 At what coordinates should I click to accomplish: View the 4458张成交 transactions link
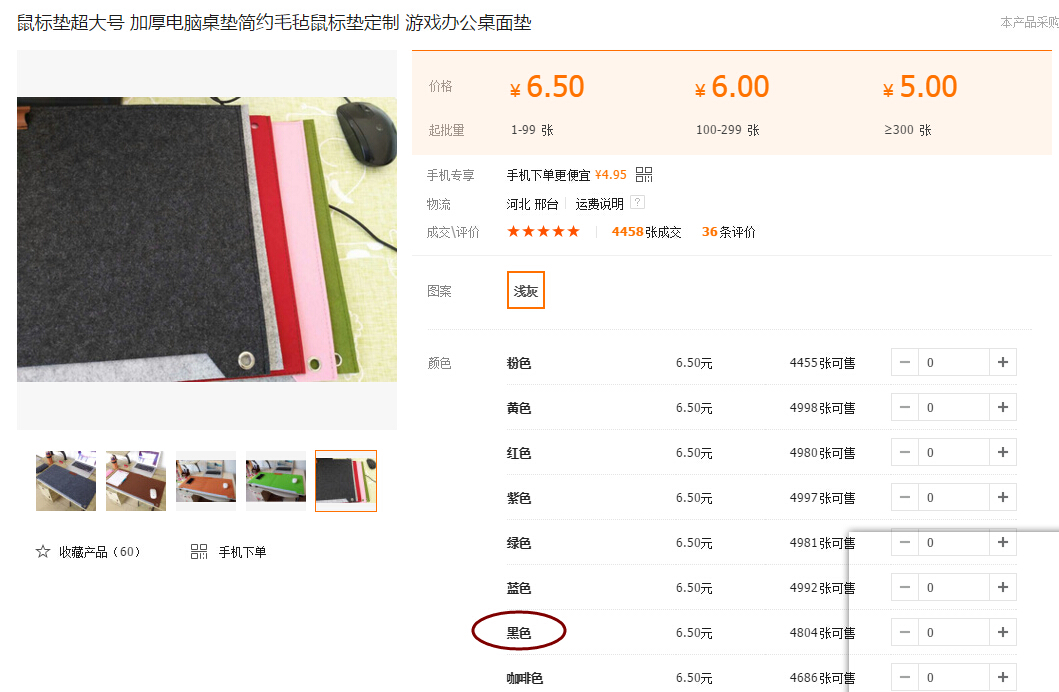(x=646, y=232)
